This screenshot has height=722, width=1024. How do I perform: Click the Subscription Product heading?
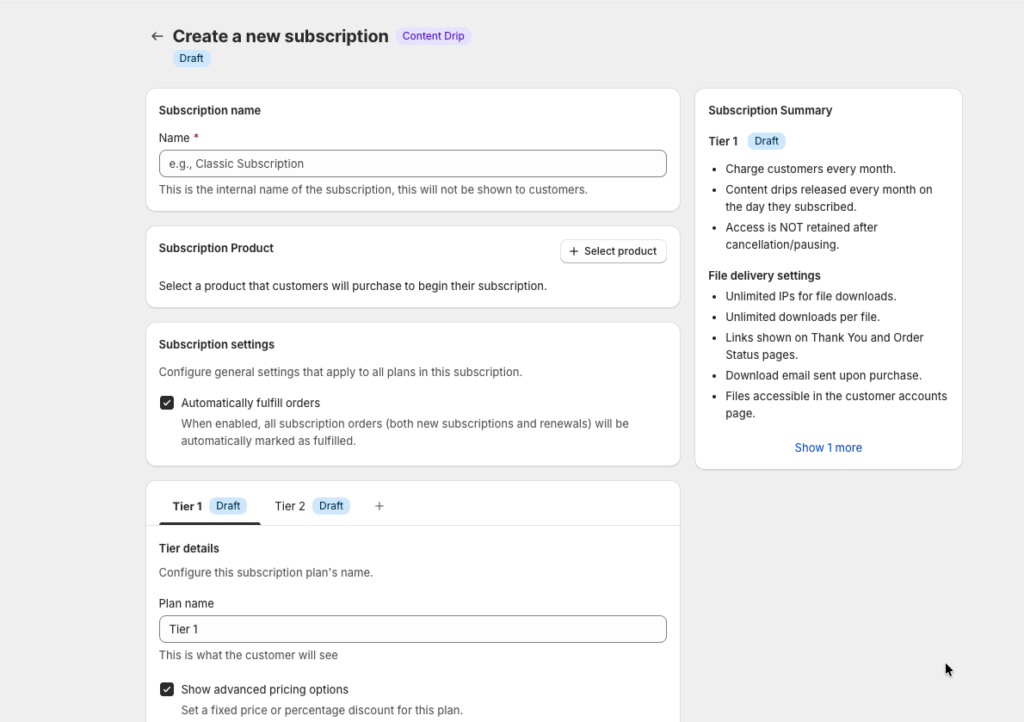pos(216,248)
